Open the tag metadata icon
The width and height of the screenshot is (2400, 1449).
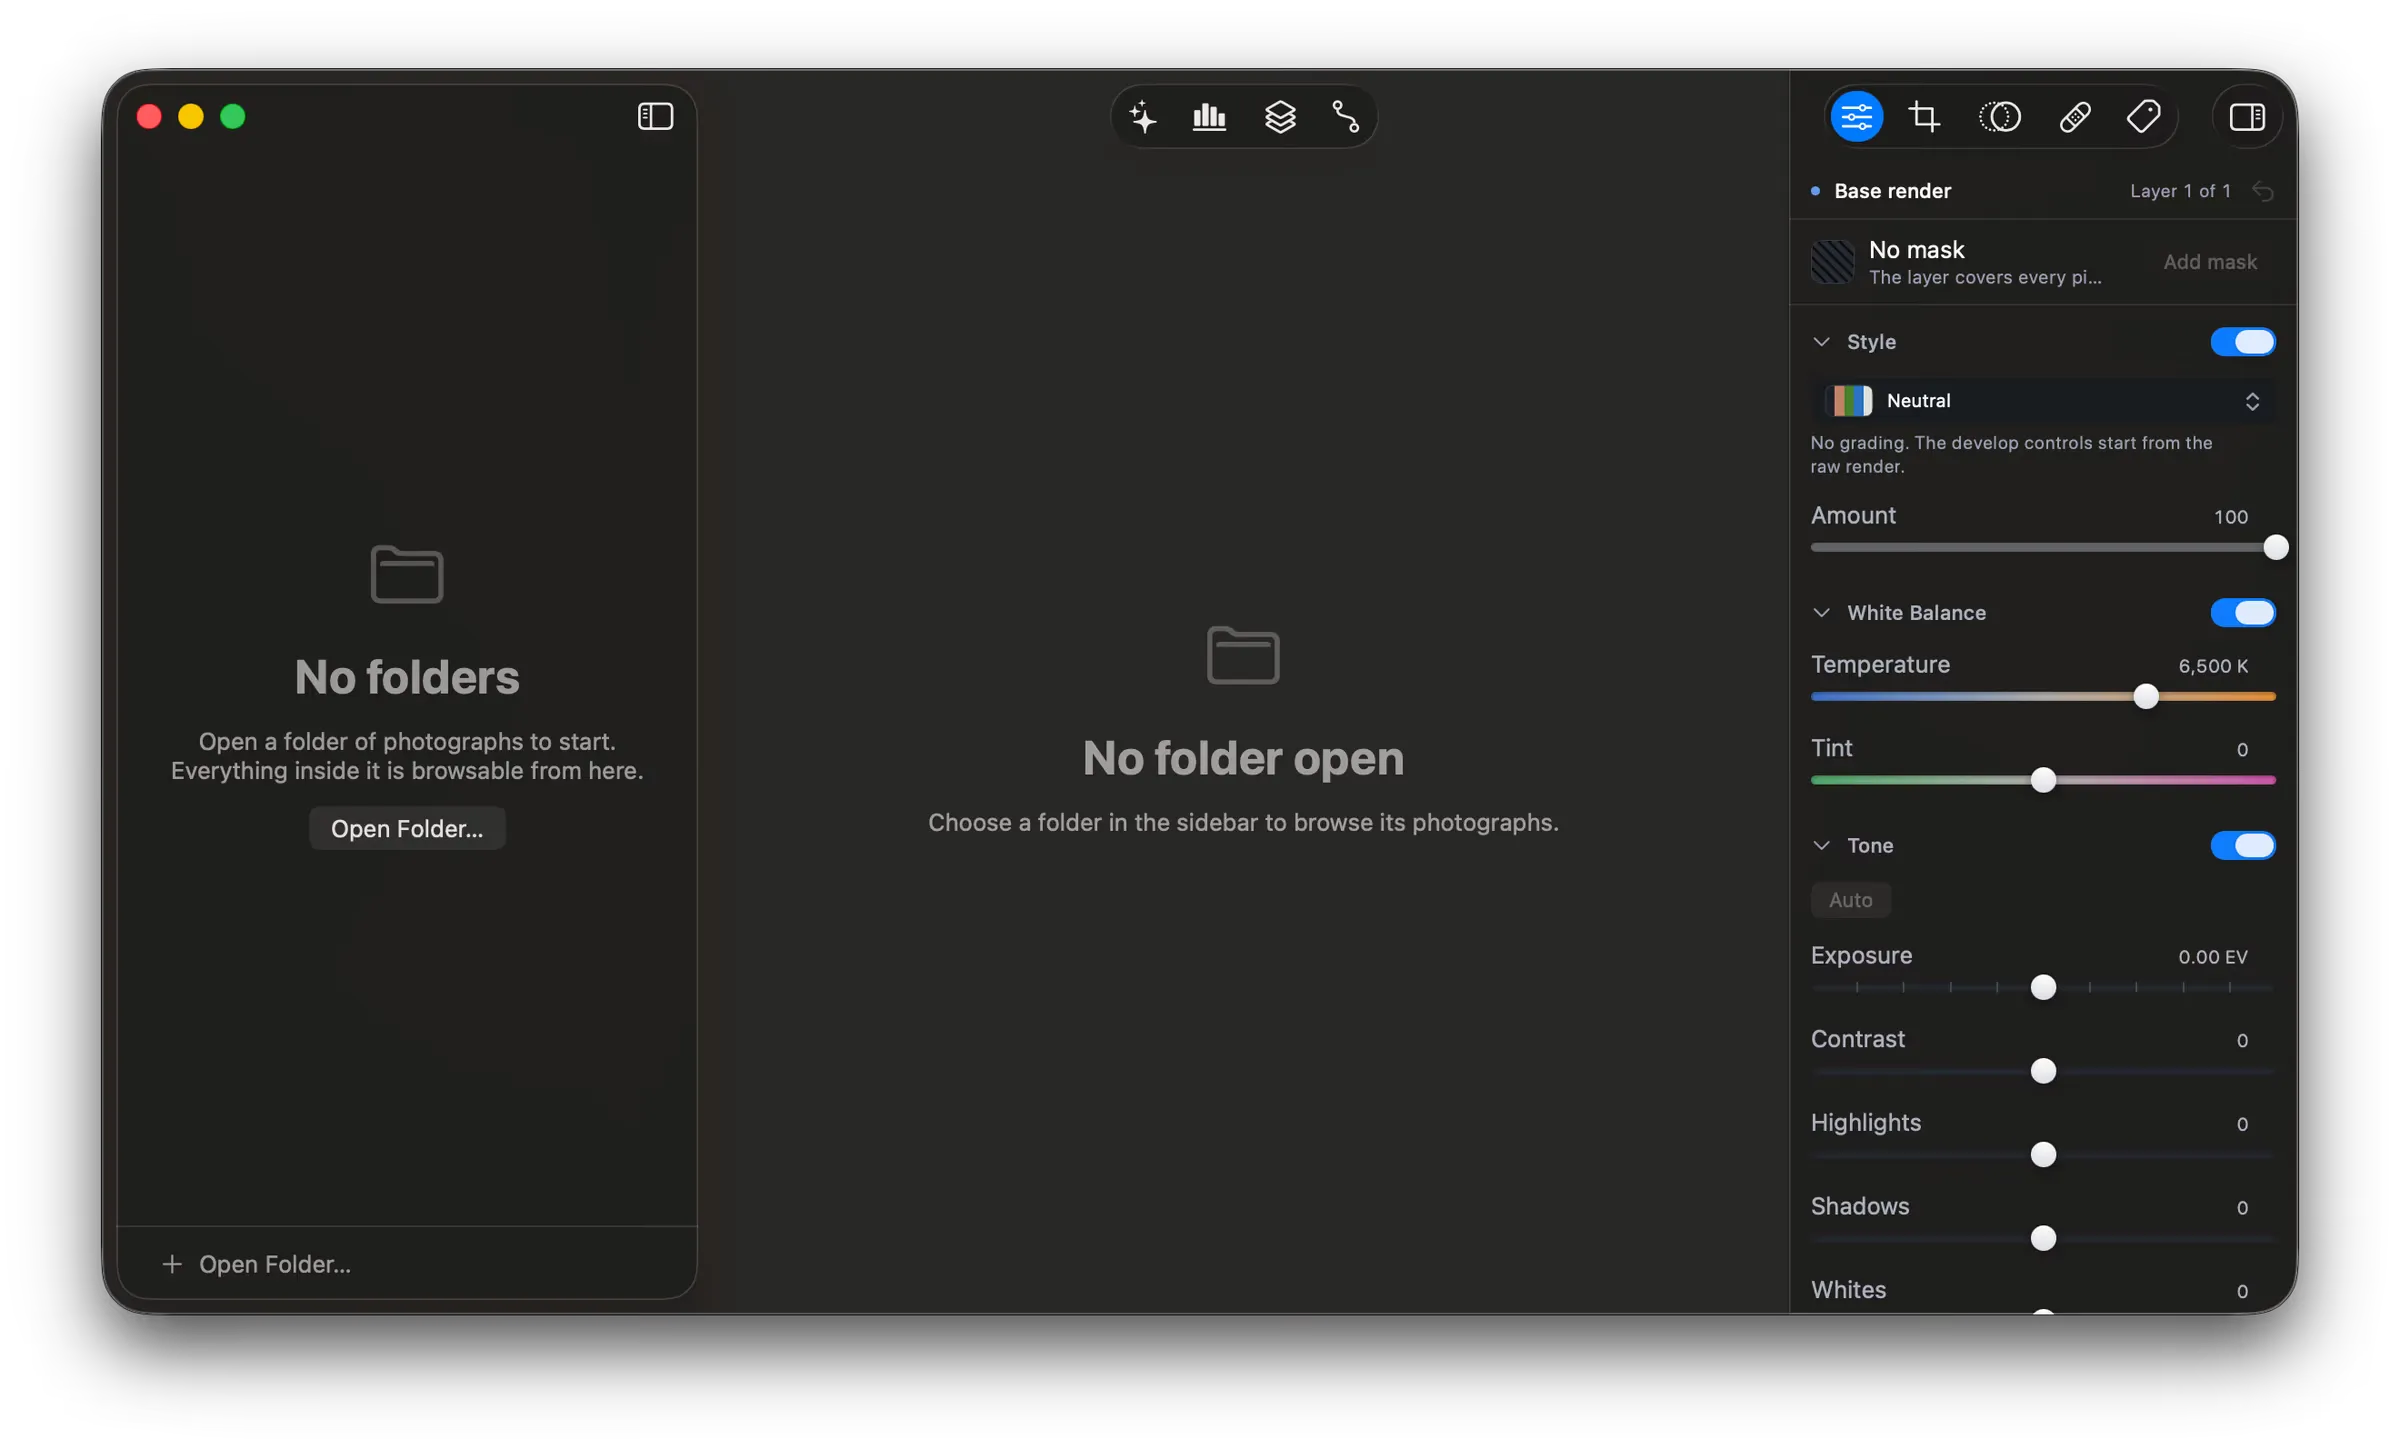coord(2143,117)
